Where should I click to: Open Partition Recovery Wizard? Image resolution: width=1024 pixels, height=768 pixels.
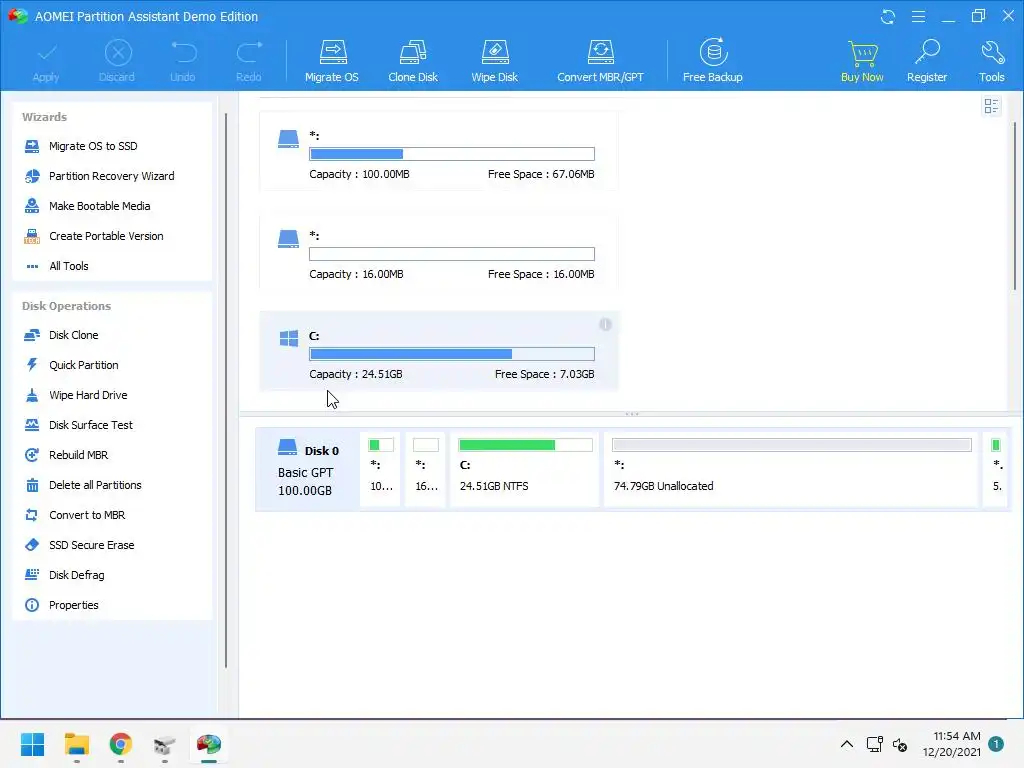click(112, 176)
